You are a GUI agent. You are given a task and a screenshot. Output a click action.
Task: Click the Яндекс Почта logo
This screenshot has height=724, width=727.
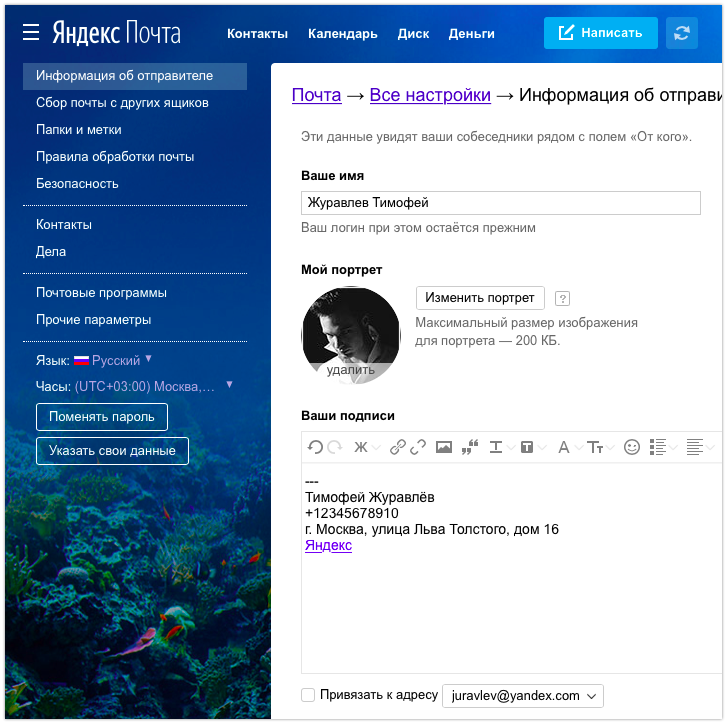116,32
